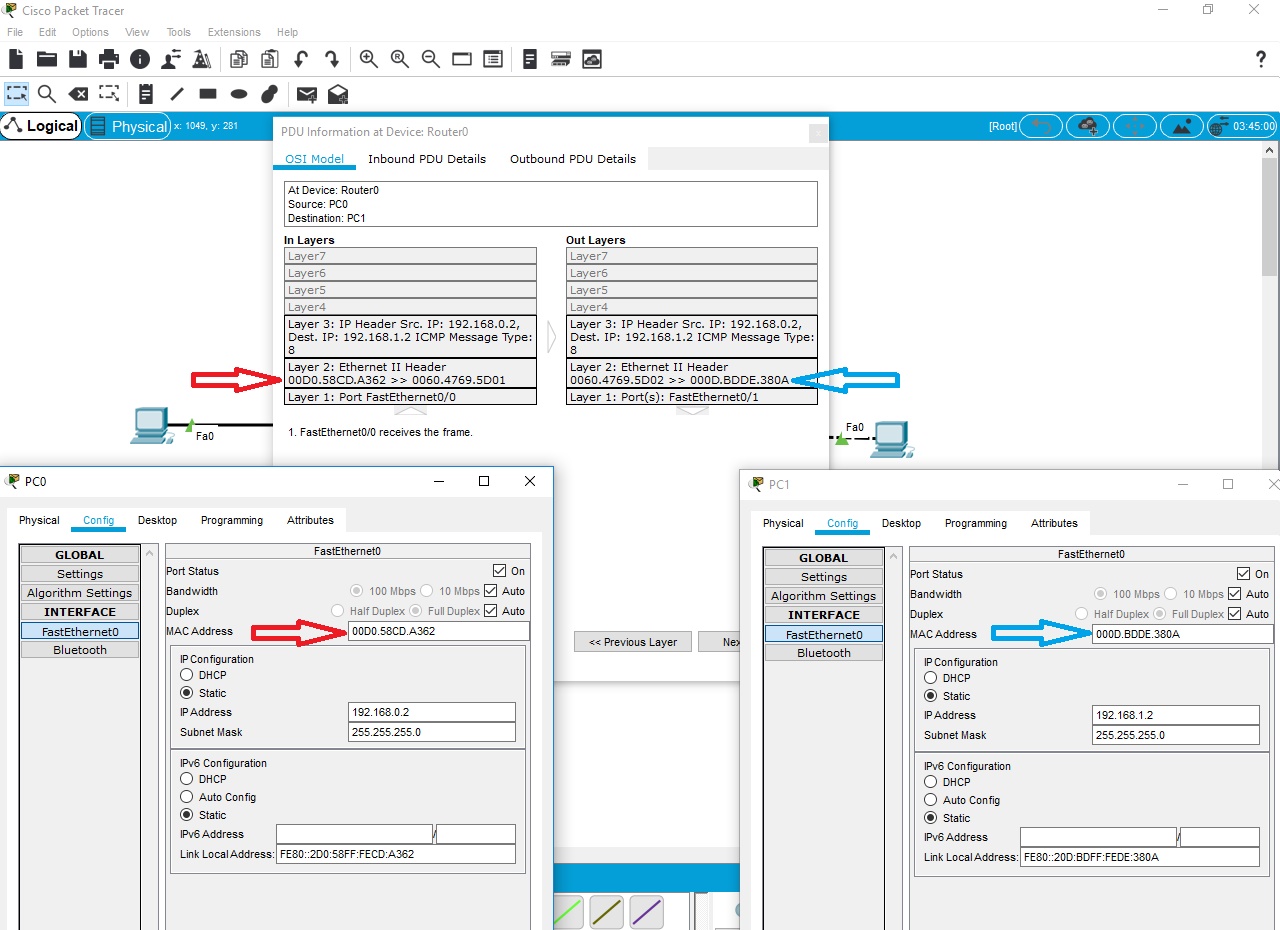Image resolution: width=1280 pixels, height=930 pixels.
Task: Enable DHCP on PC0 IP Configuration
Action: point(187,675)
